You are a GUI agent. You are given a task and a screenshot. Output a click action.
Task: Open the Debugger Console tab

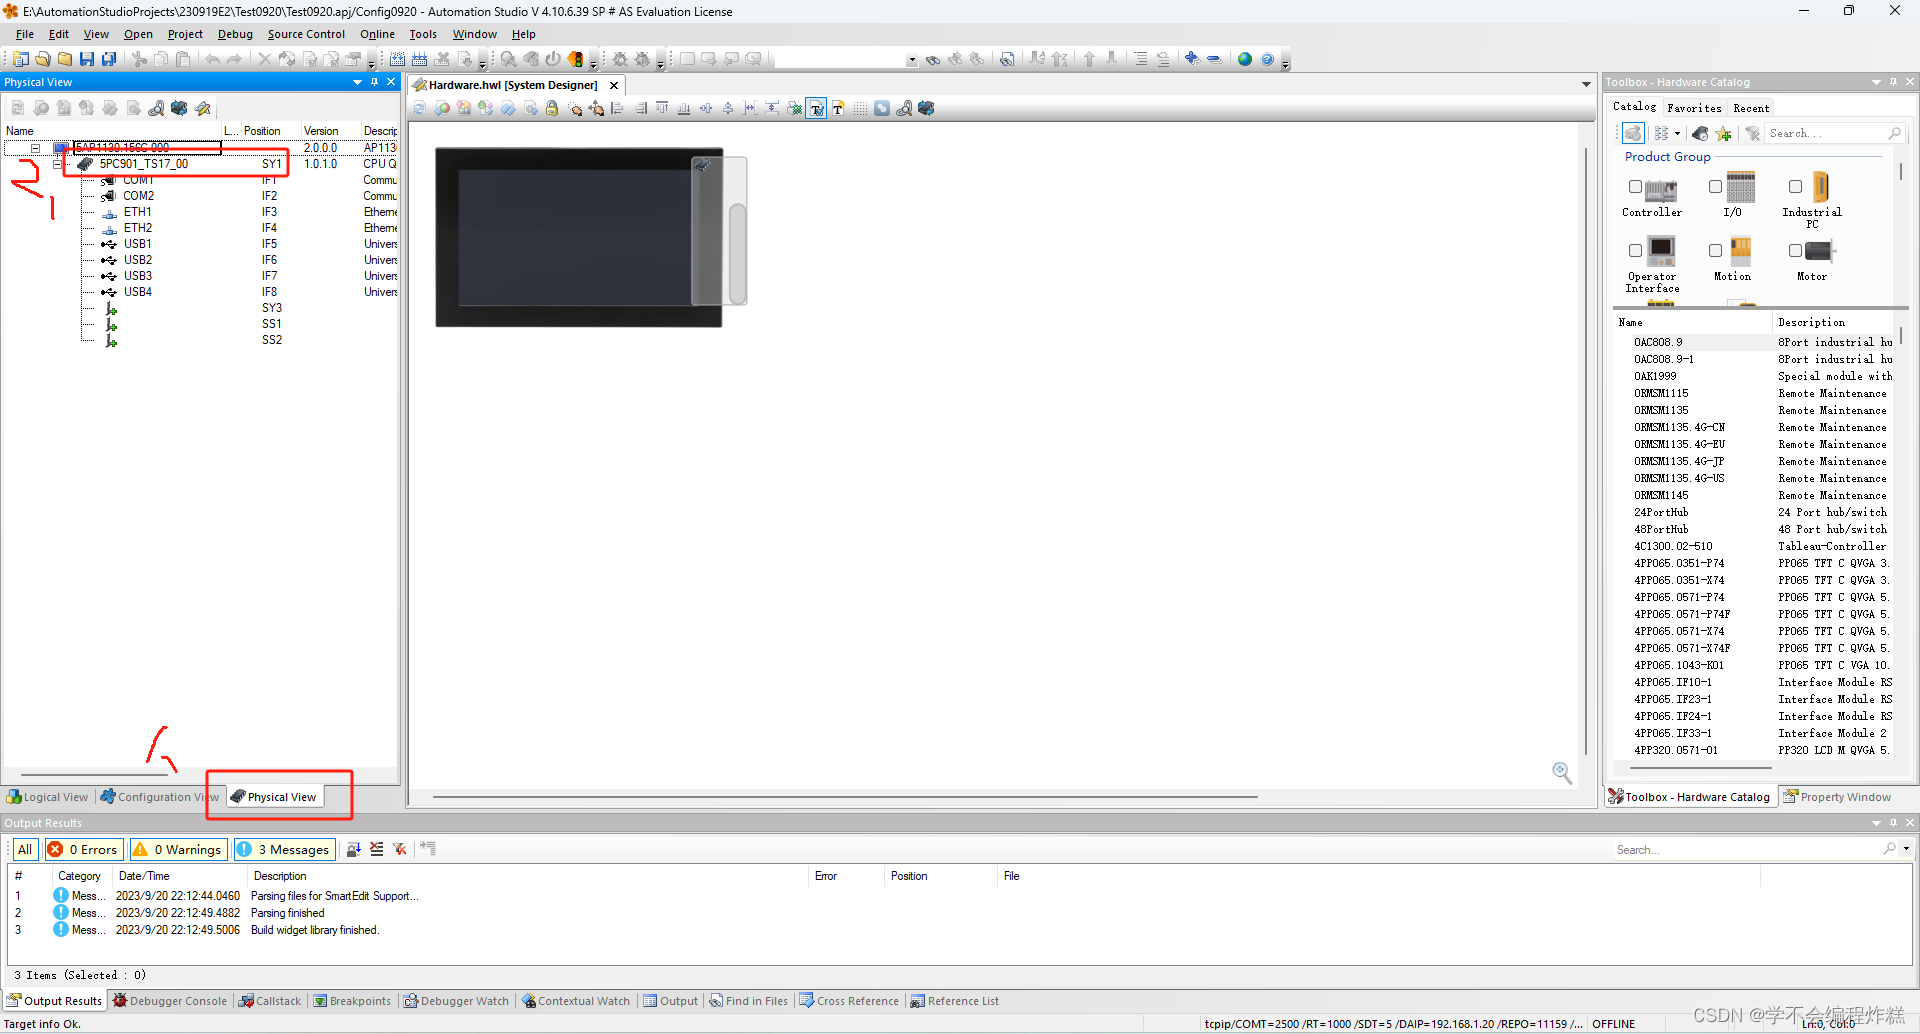(170, 1001)
